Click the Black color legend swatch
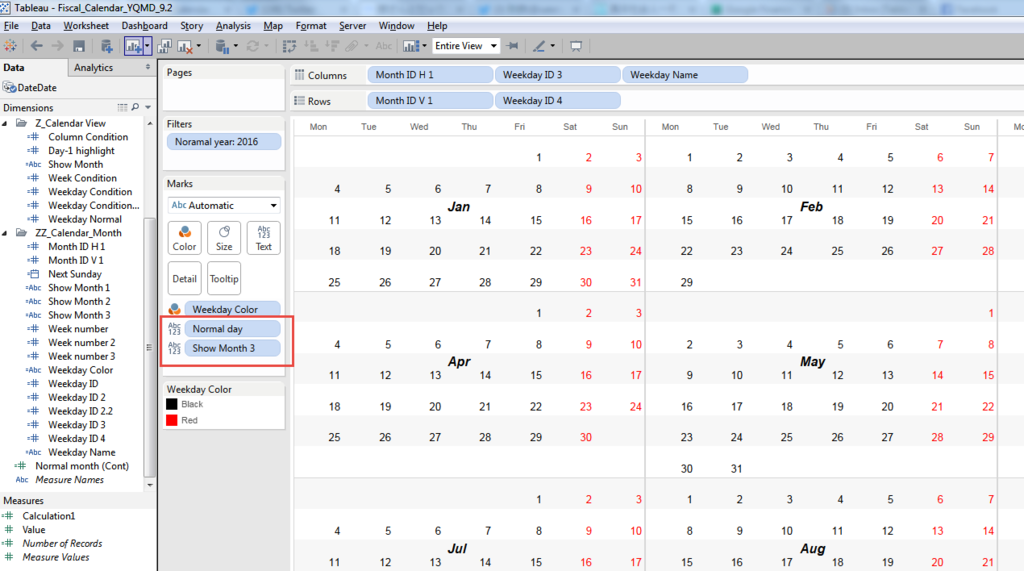1024x571 pixels. [172, 404]
